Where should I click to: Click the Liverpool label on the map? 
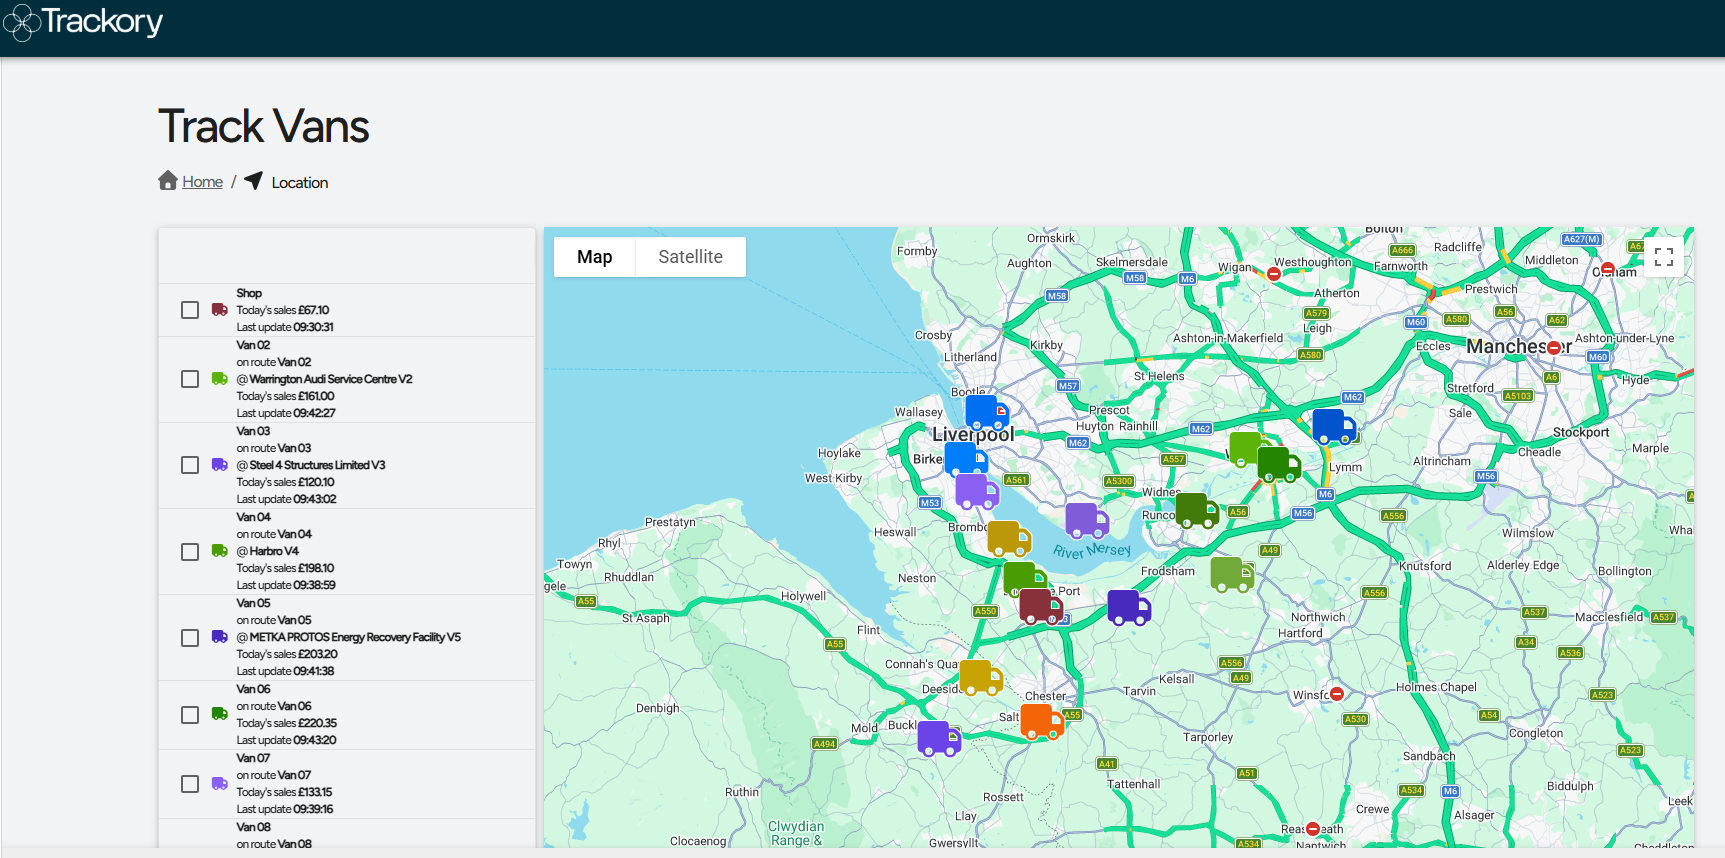[x=973, y=434]
